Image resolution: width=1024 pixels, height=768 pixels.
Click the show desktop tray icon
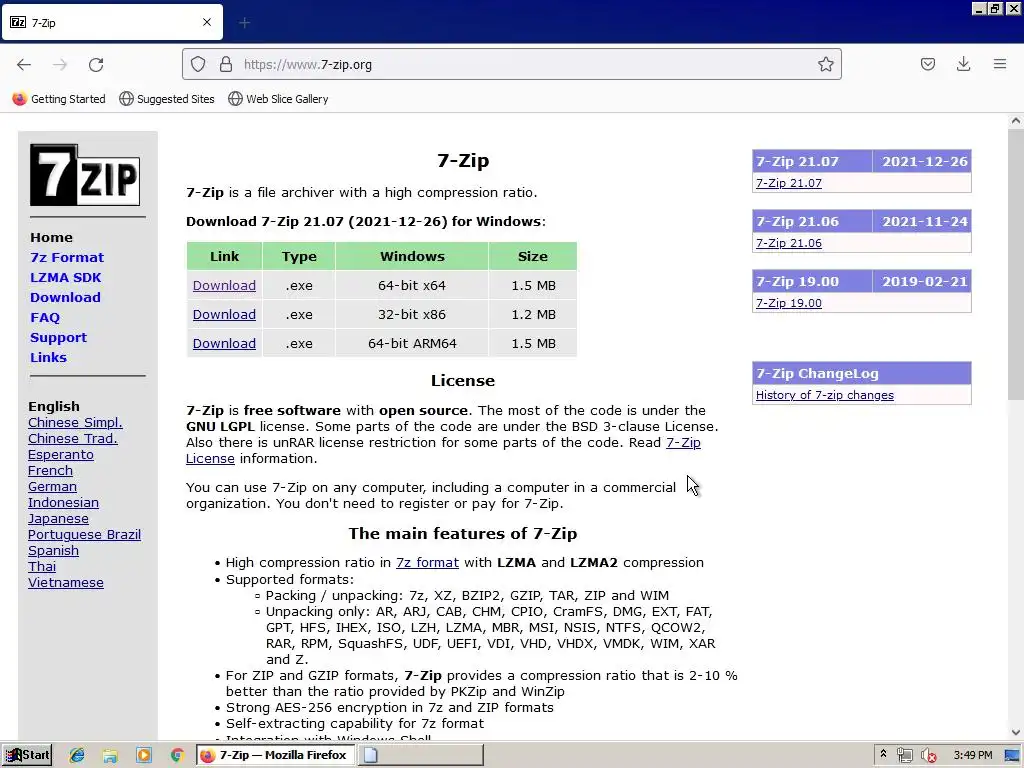[1012, 755]
